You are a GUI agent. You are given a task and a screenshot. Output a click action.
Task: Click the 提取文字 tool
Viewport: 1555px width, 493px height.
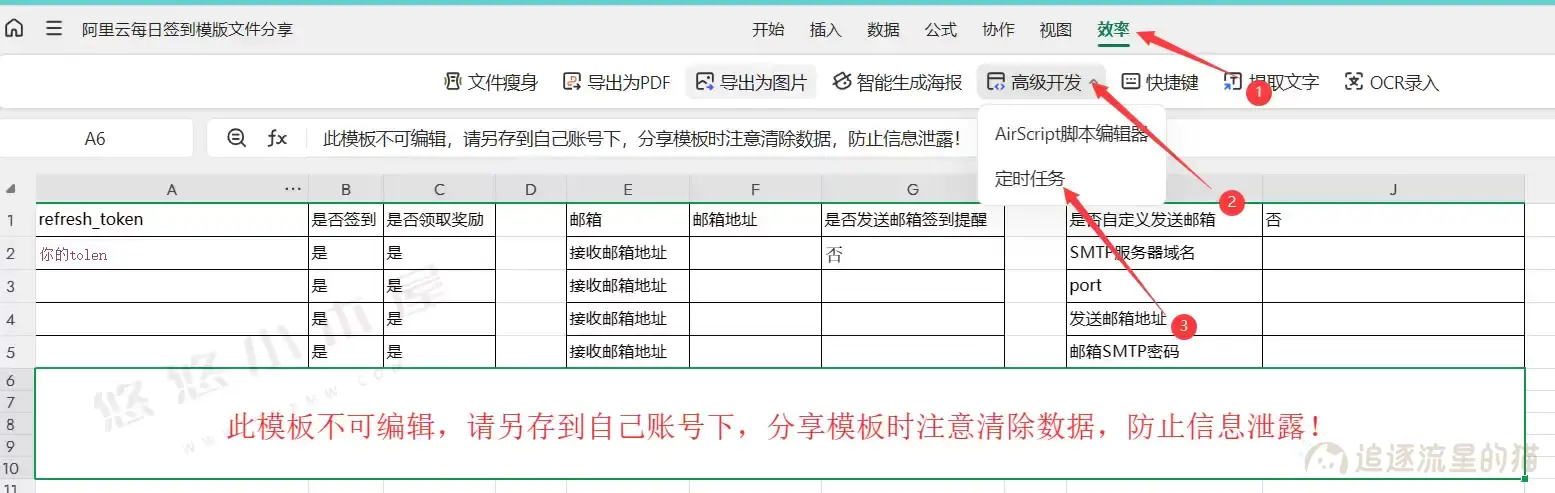click(x=1271, y=82)
